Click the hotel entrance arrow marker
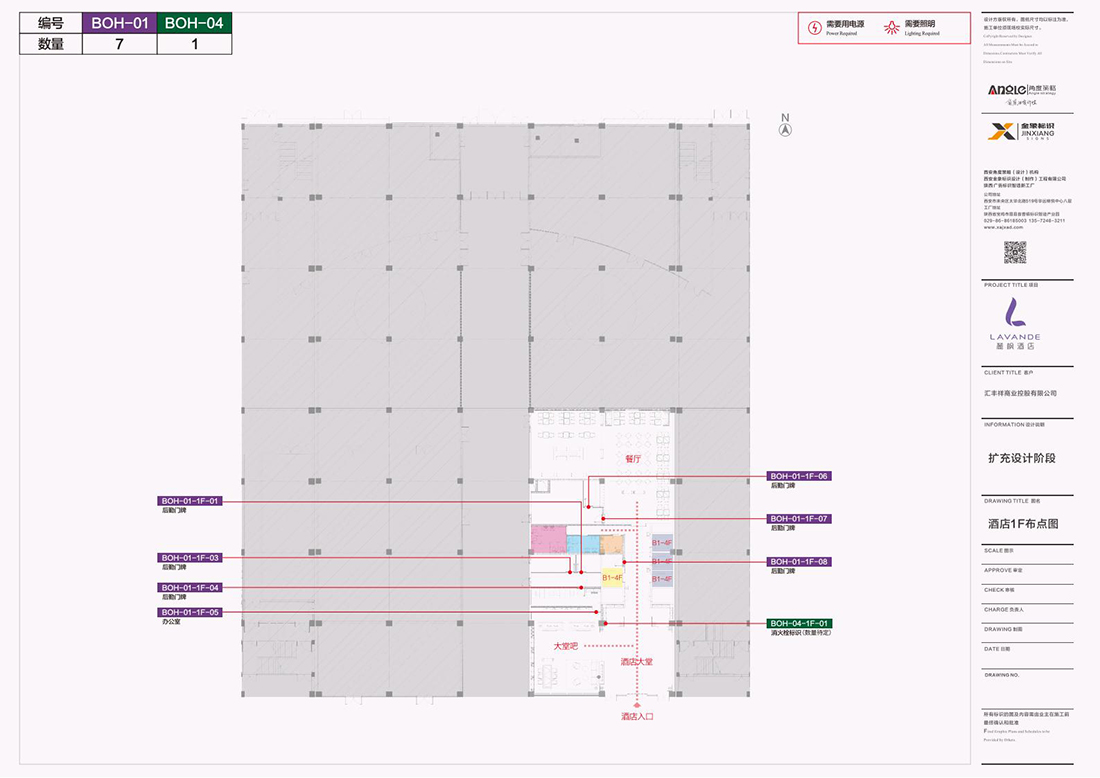Screen dimensions: 1100x778 636,703
